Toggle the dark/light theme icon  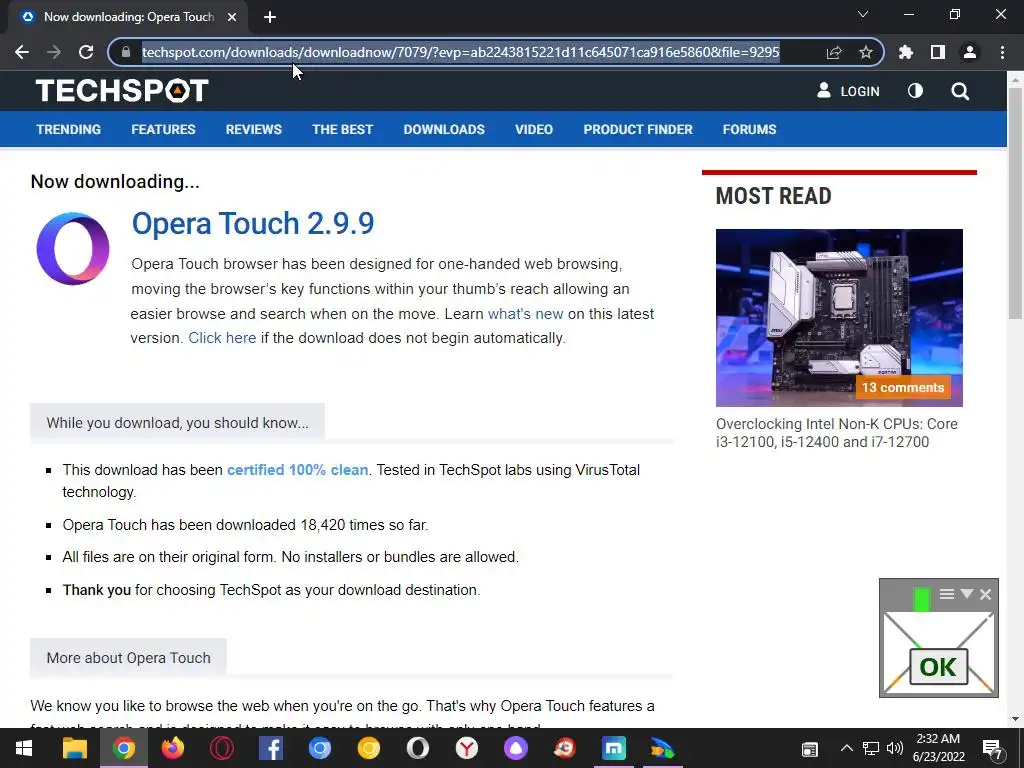pyautogui.click(x=915, y=91)
